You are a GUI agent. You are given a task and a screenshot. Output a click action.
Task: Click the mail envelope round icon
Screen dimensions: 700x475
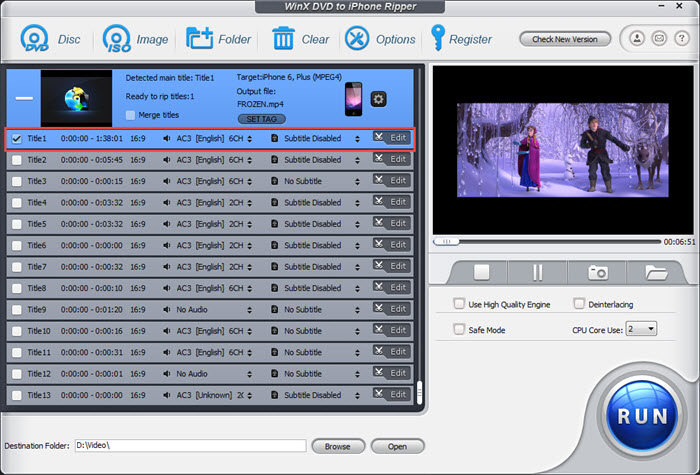659,39
